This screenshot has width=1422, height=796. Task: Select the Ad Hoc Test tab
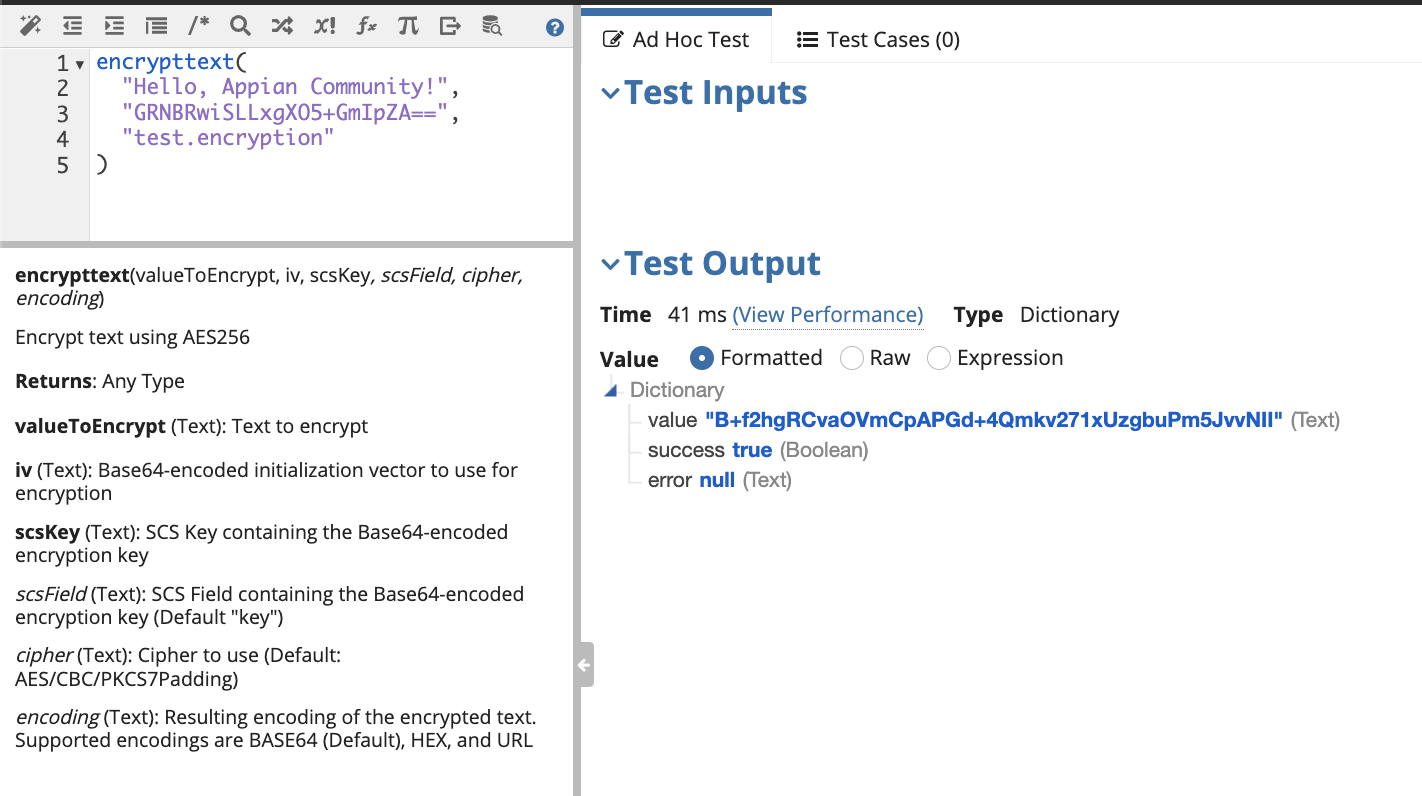(x=677, y=40)
